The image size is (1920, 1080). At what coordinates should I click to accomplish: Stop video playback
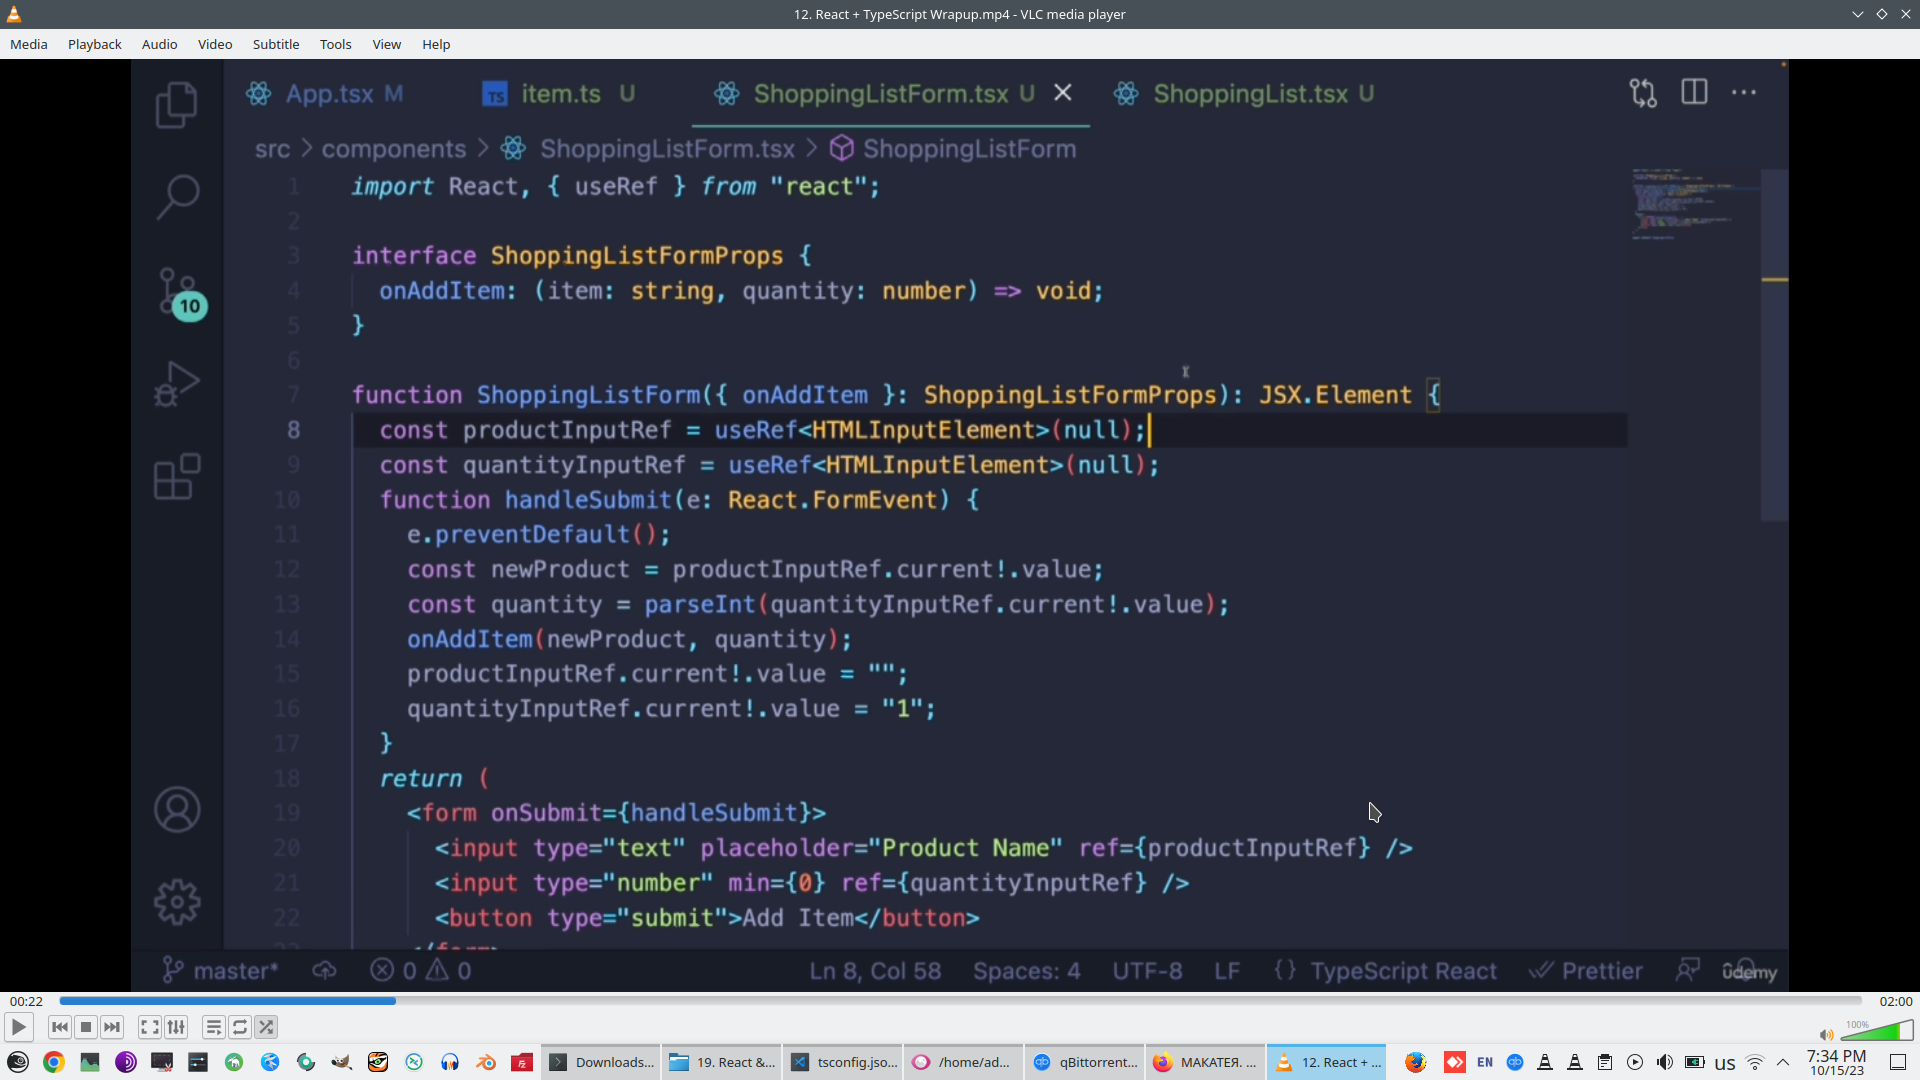86,1027
